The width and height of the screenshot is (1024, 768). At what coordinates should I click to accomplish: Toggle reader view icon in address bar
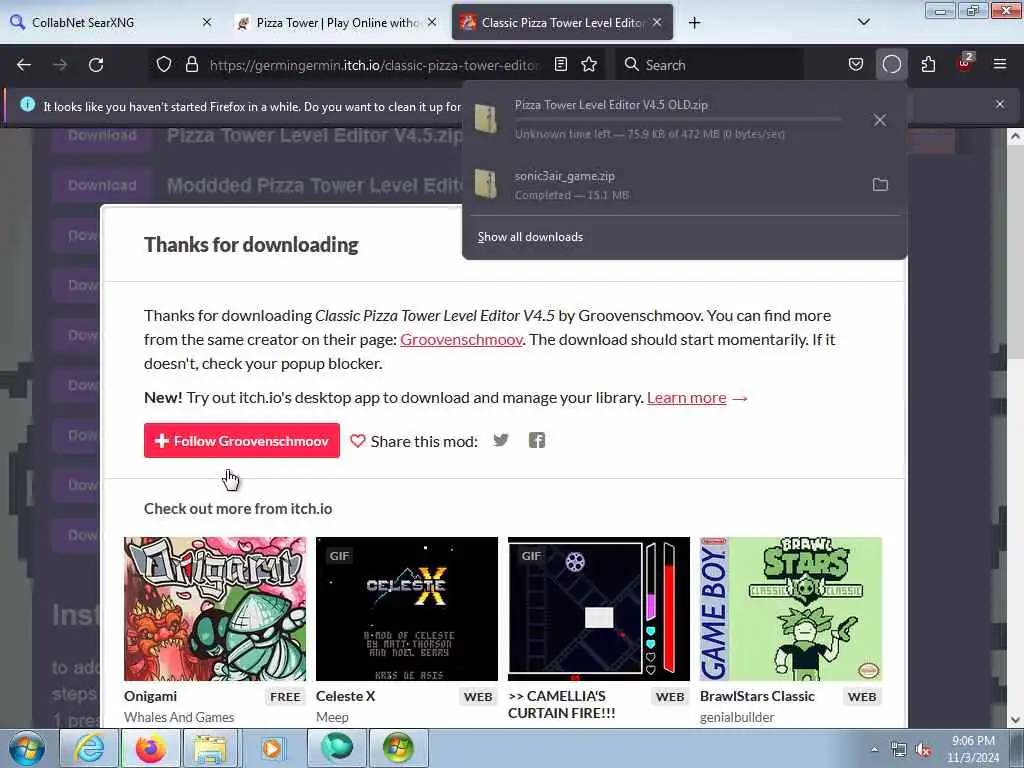(560, 65)
